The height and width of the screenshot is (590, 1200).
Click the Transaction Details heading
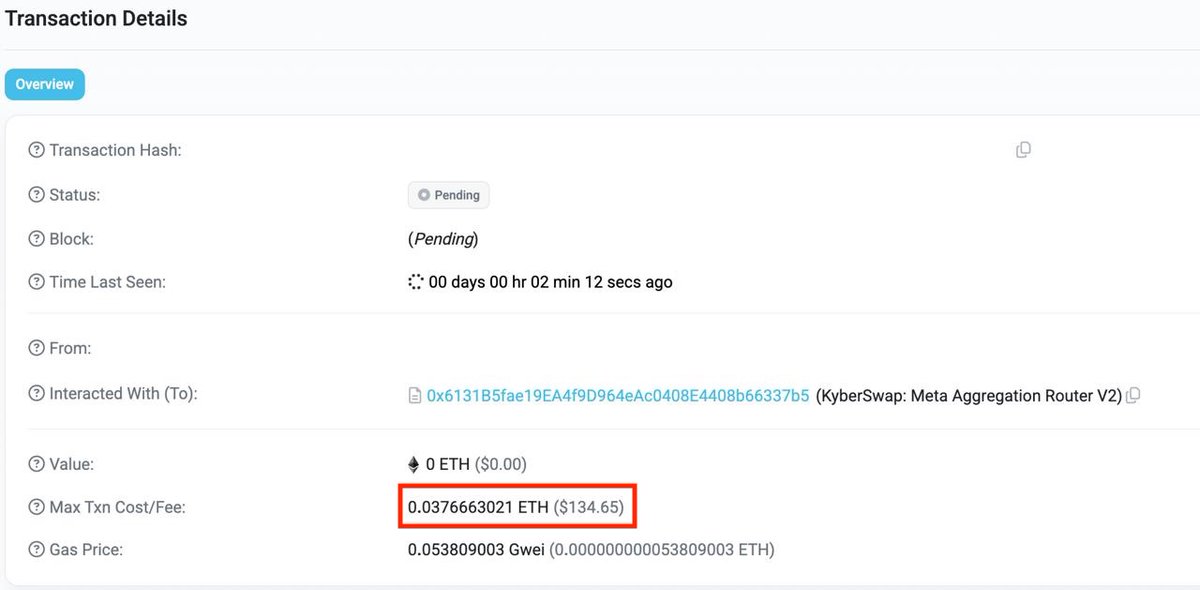[97, 18]
